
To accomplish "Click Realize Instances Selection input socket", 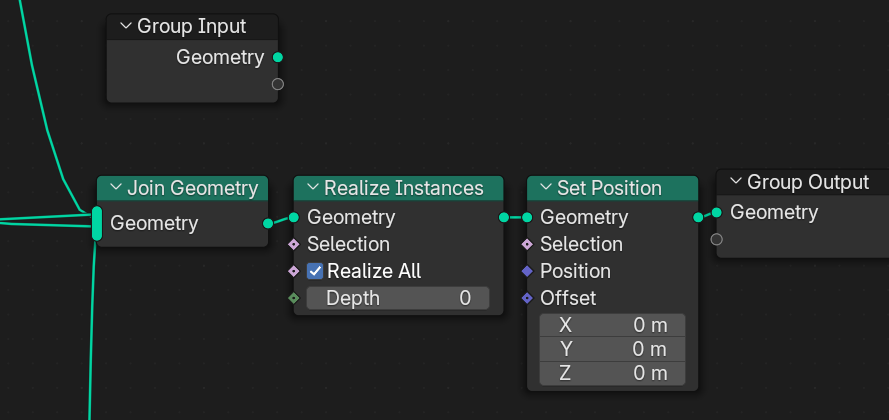I will tap(294, 244).
